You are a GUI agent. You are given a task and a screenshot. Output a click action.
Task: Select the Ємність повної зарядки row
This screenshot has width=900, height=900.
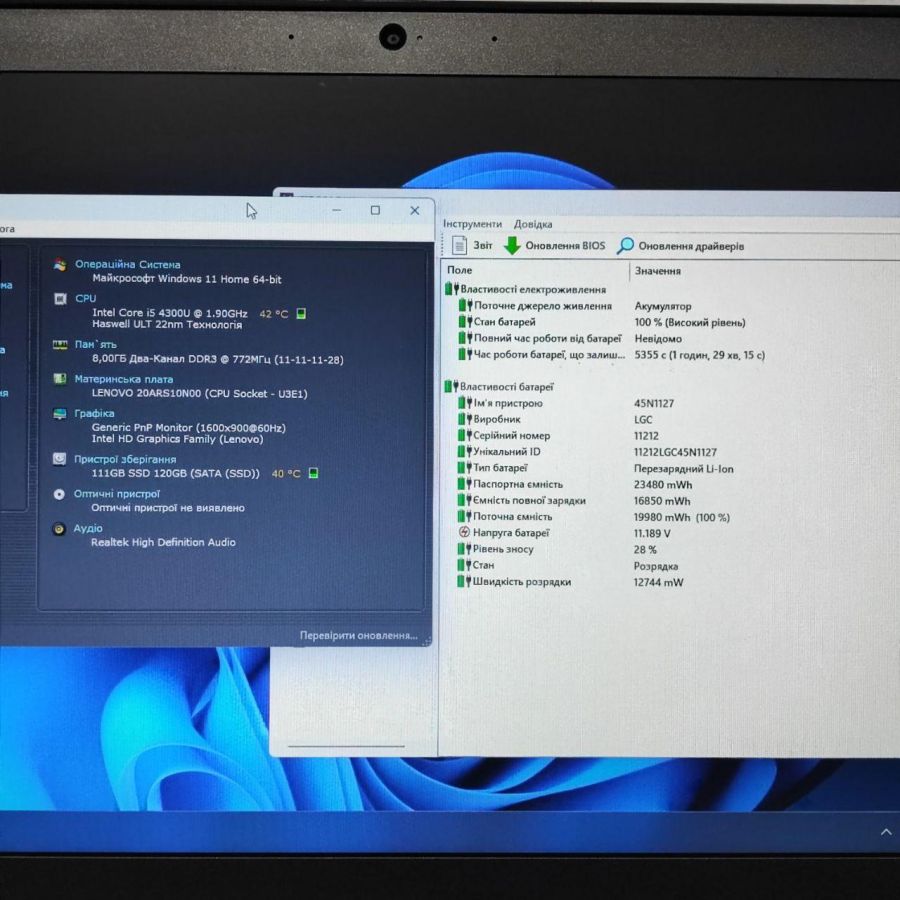tap(522, 501)
